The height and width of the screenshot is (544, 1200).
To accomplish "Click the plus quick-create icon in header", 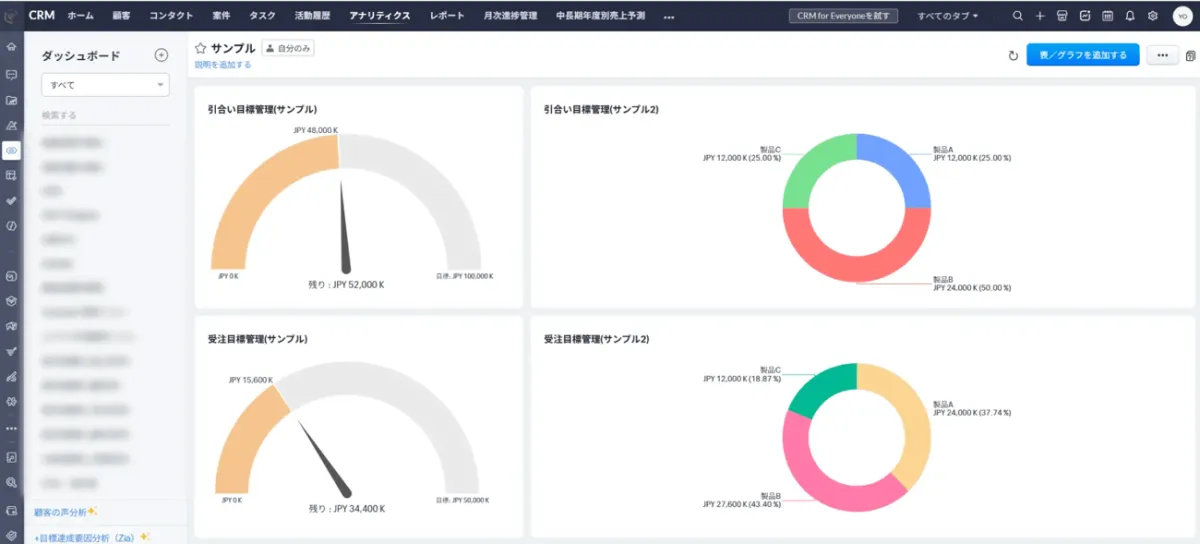I will pos(1040,16).
